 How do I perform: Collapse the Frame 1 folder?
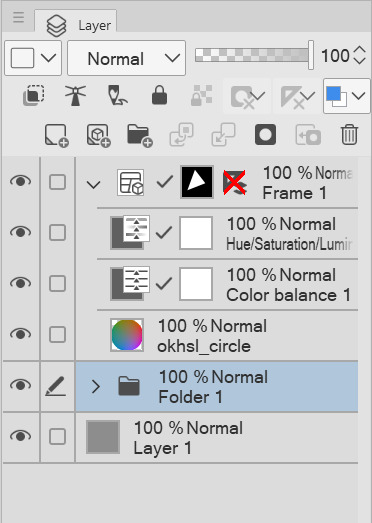click(93, 184)
